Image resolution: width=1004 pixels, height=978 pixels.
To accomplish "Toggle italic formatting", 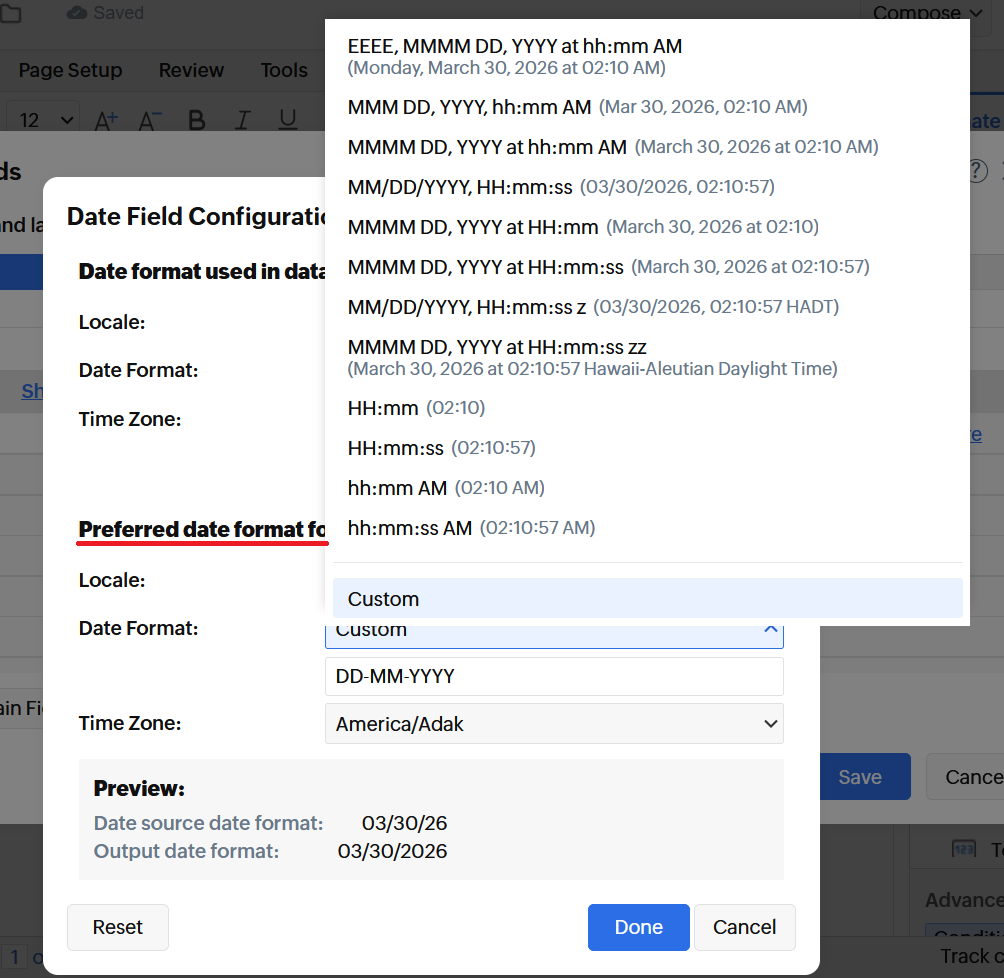I will 242,120.
